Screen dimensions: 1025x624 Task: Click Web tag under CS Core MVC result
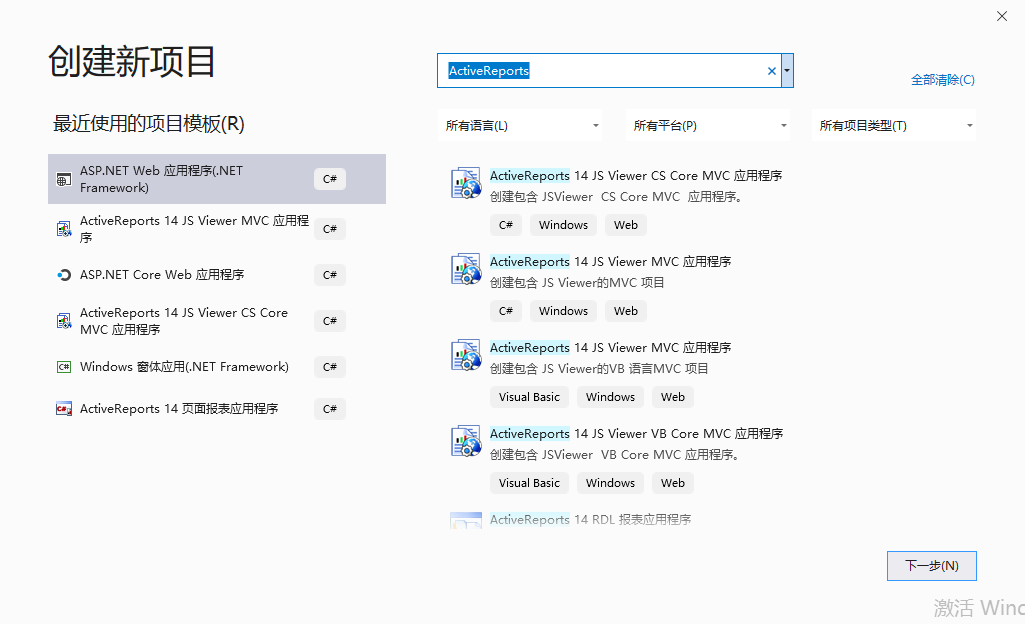pyautogui.click(x=626, y=225)
